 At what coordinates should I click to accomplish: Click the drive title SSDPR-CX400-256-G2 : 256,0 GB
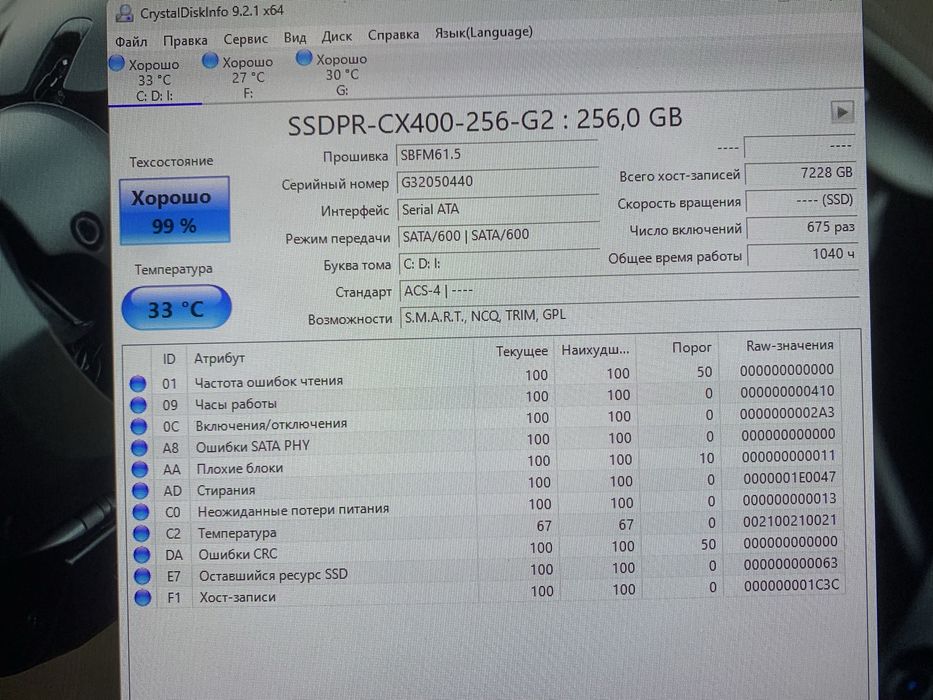484,121
